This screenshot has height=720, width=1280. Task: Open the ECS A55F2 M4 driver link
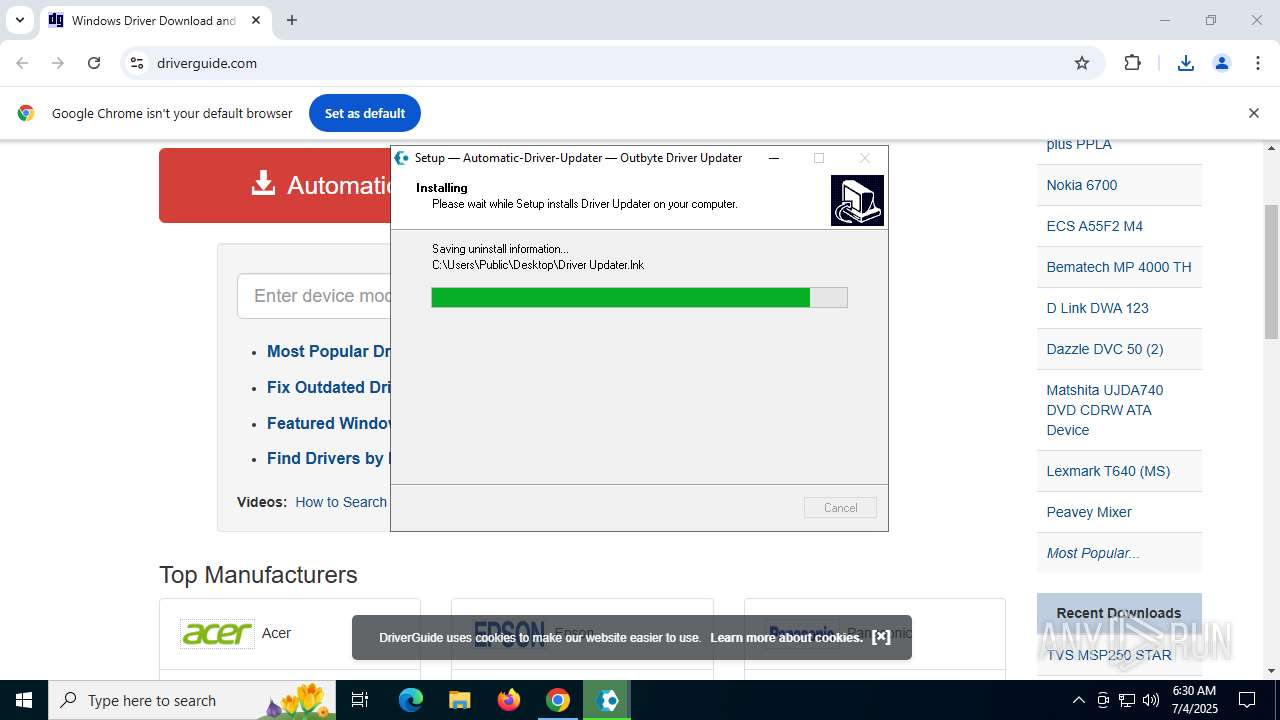tap(1095, 226)
